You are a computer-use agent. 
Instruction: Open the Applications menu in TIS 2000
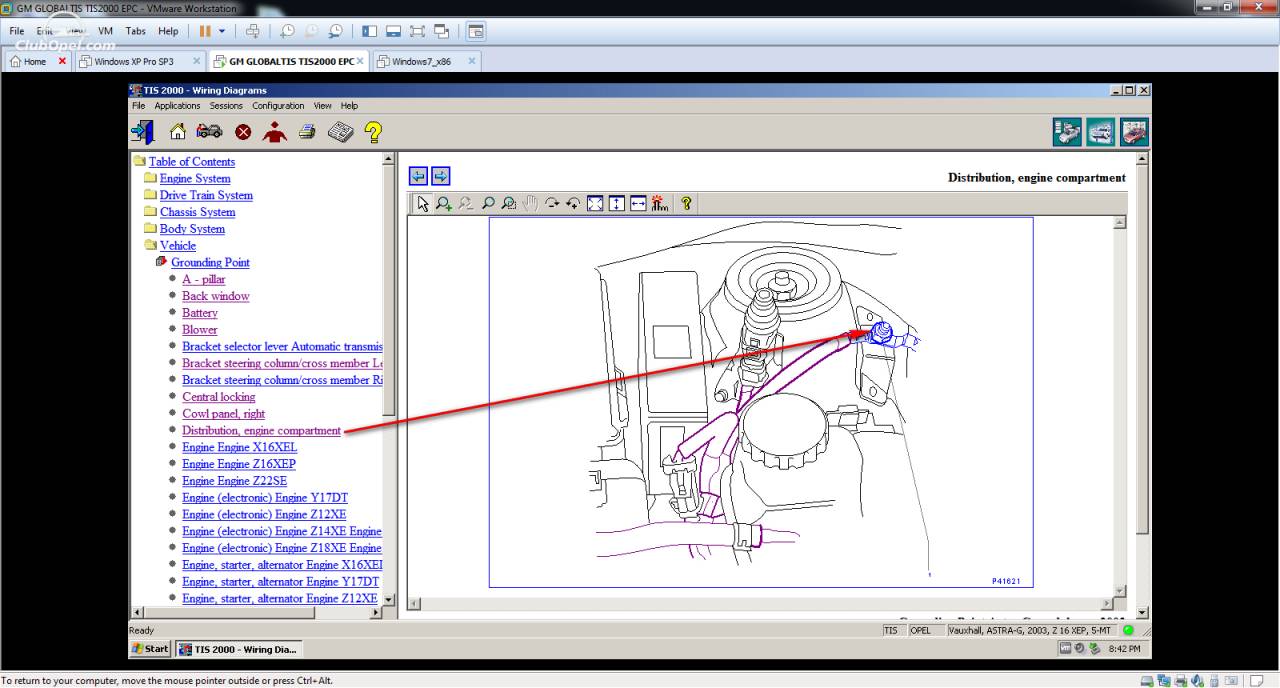[177, 106]
